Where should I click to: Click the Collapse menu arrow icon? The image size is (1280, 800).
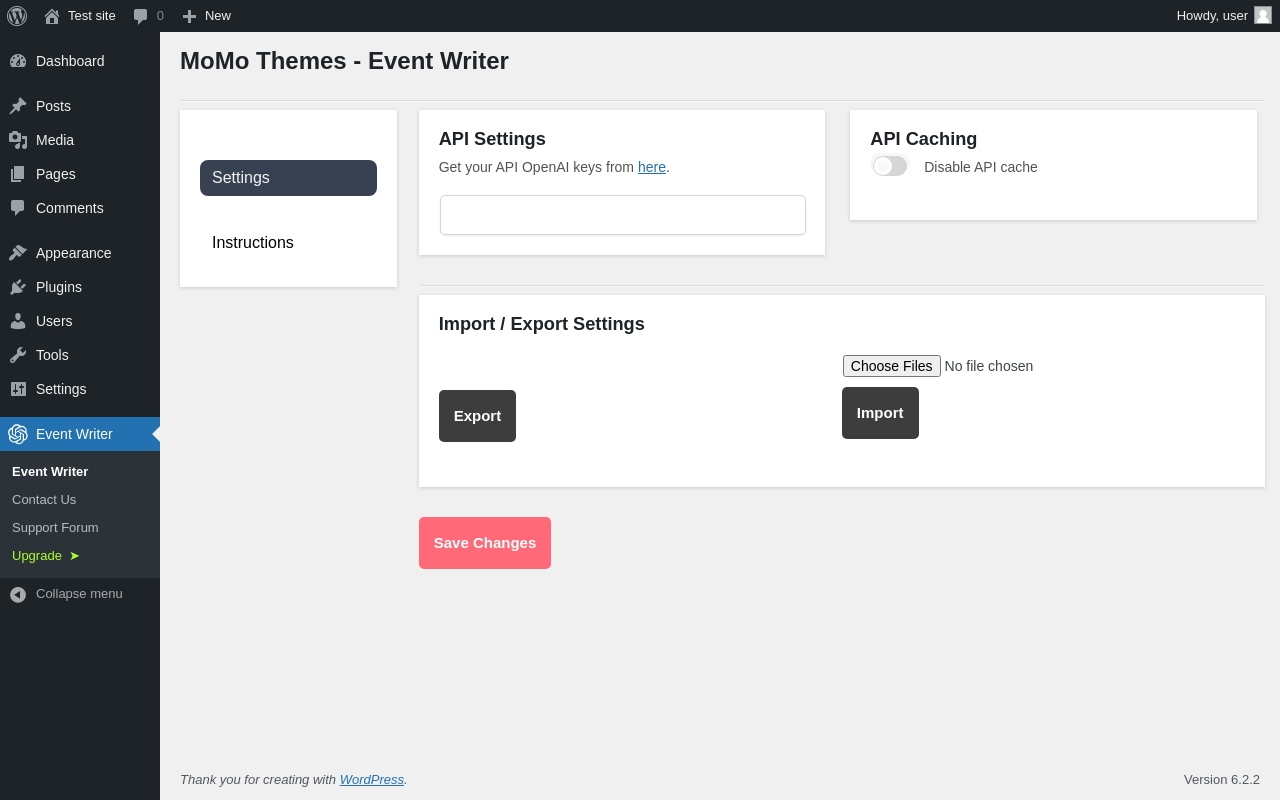coord(18,595)
